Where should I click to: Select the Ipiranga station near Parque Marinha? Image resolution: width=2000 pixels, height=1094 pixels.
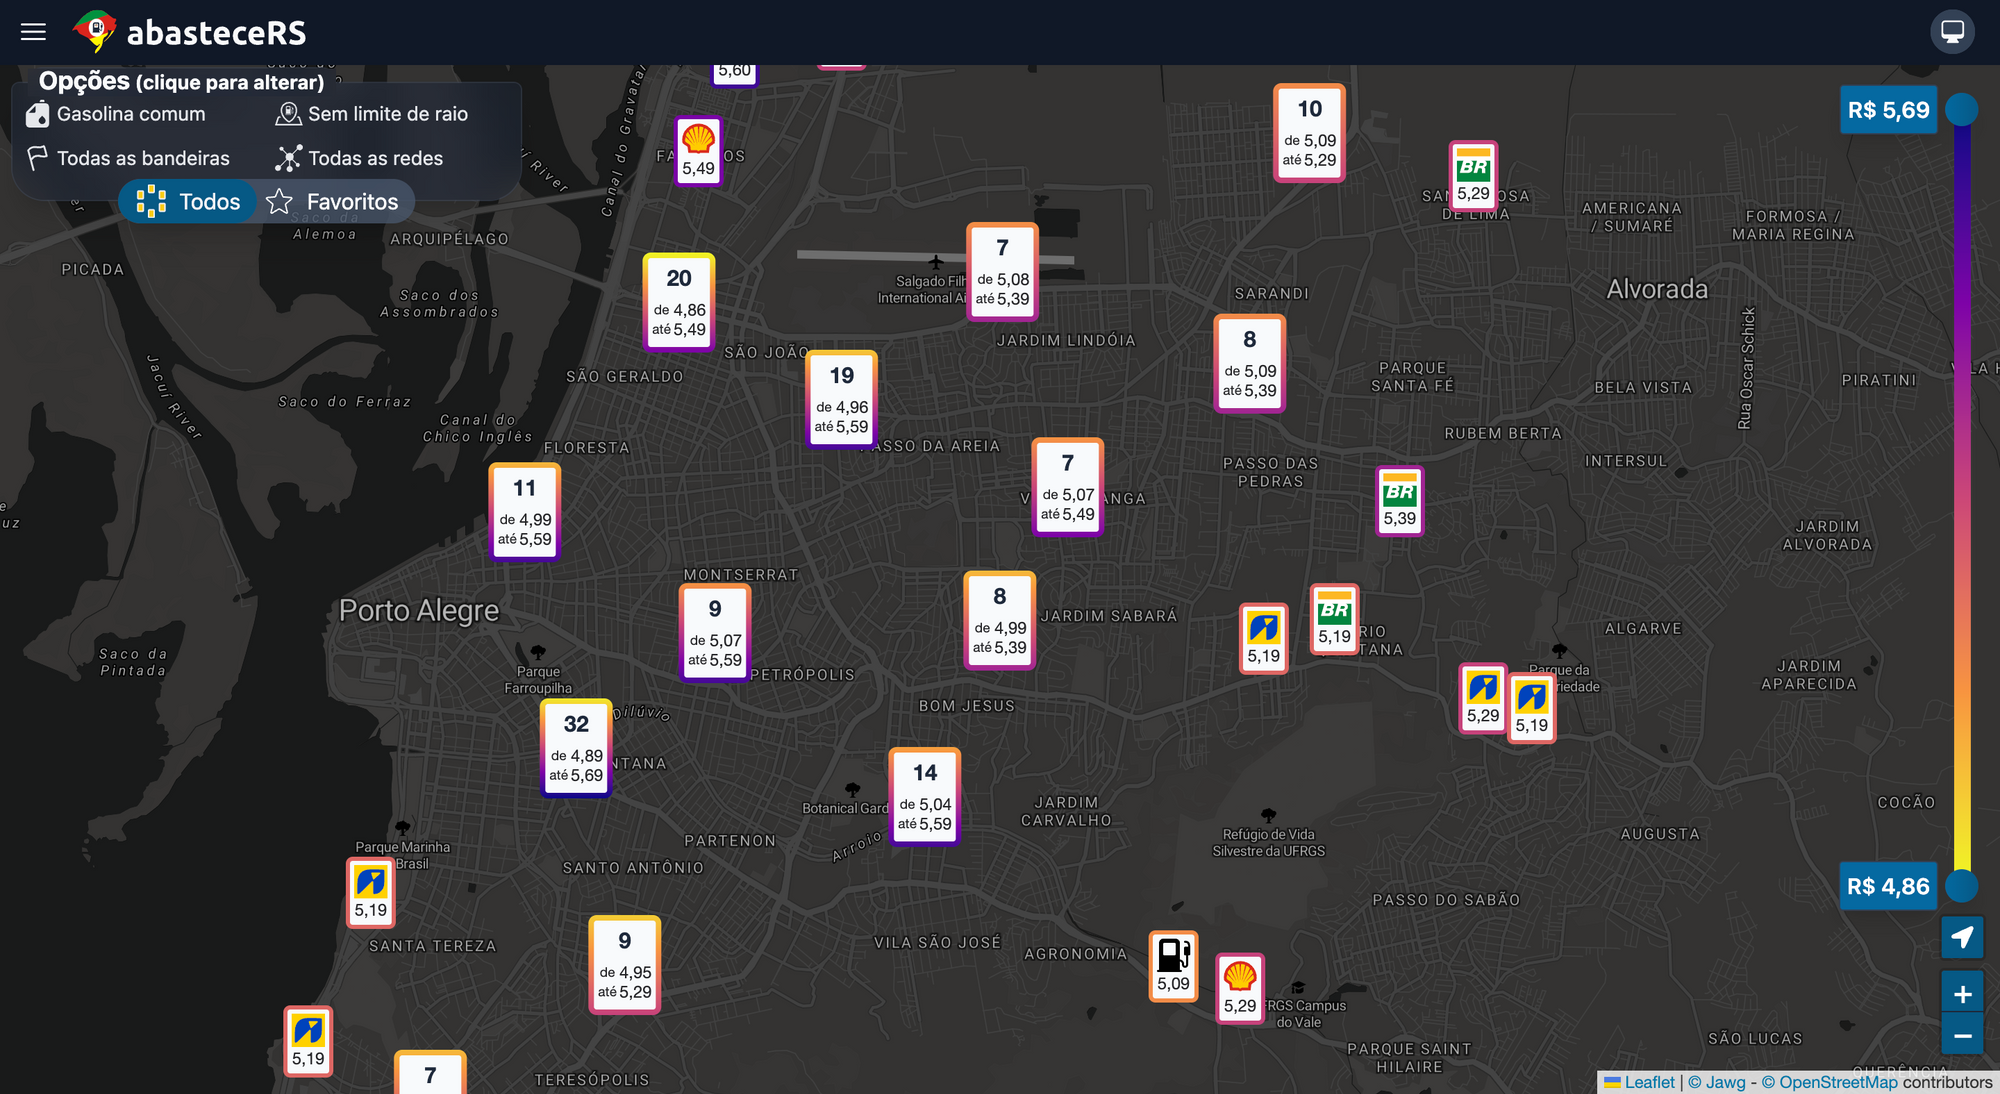tap(370, 893)
